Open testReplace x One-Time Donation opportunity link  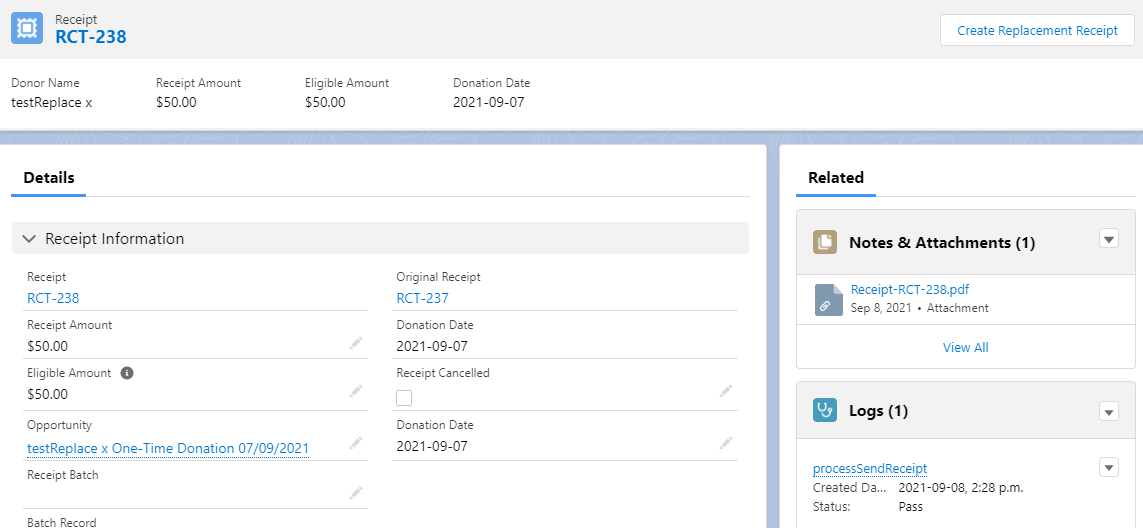tap(168, 449)
